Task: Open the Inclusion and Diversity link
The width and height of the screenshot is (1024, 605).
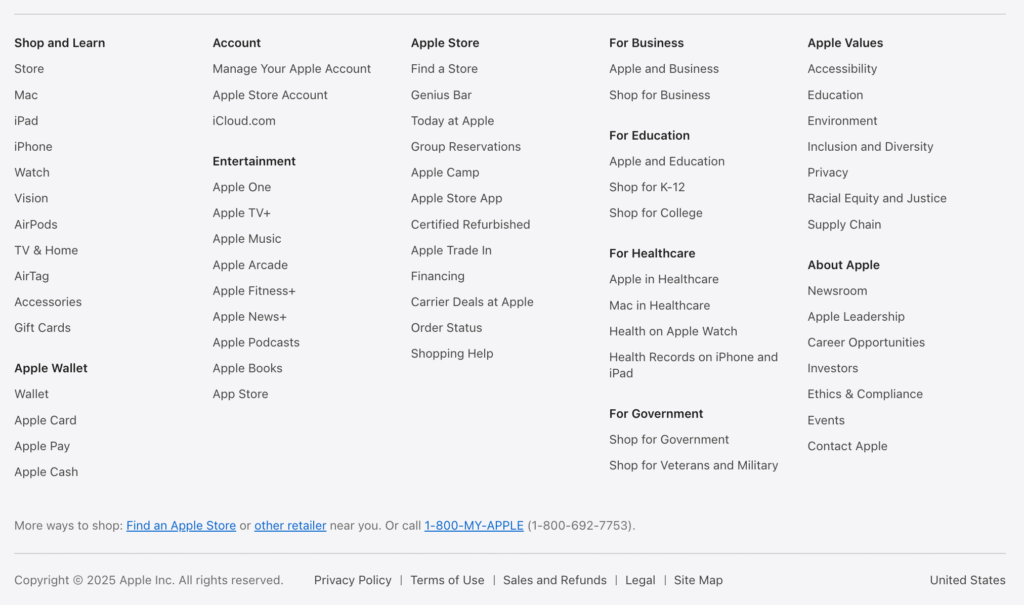Action: point(870,146)
